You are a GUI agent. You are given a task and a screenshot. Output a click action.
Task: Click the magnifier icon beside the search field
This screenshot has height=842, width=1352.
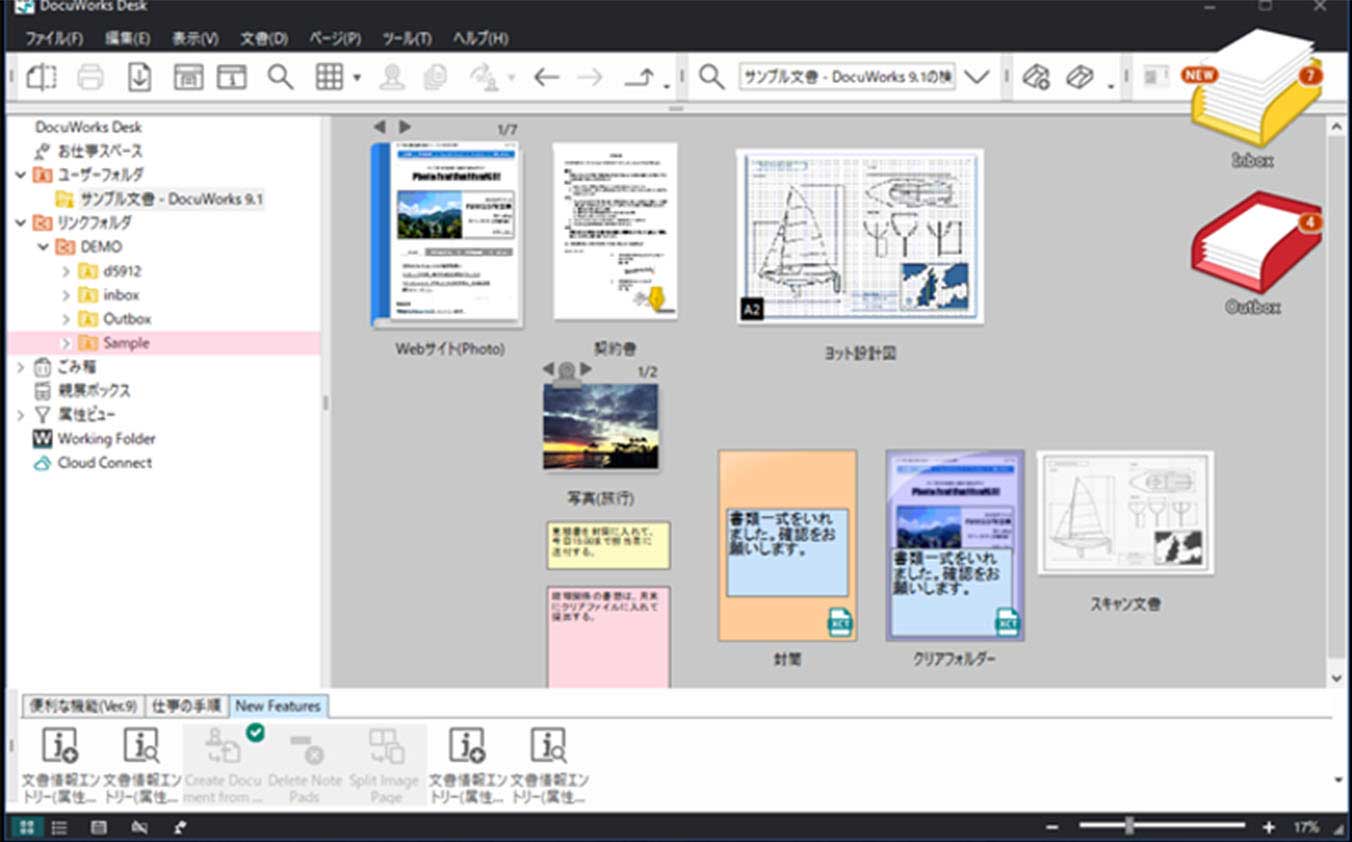click(x=711, y=77)
